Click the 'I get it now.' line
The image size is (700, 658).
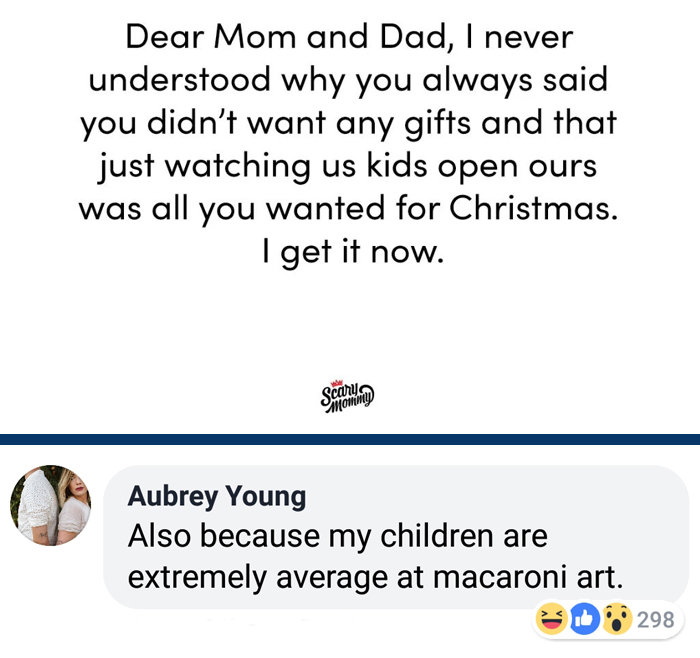coord(353,252)
